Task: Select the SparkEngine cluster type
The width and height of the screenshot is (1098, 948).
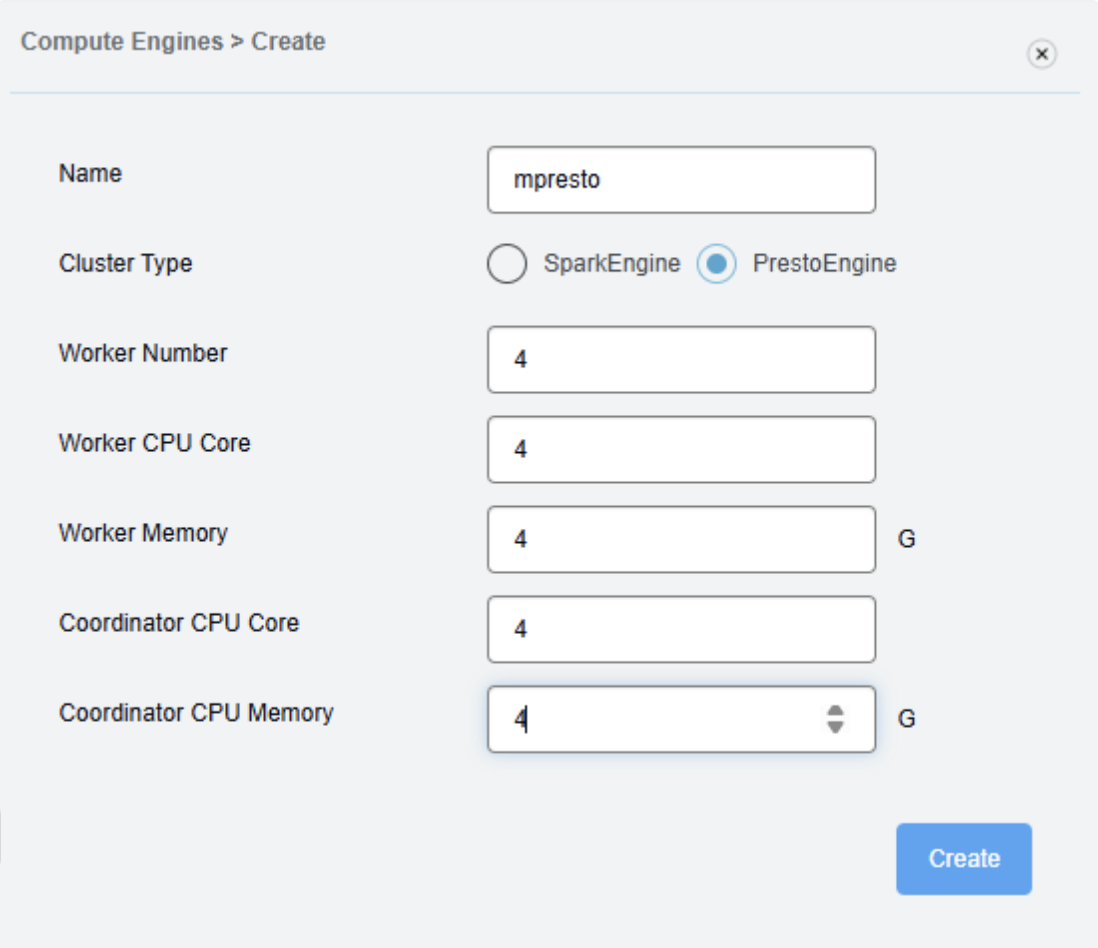Action: point(507,264)
